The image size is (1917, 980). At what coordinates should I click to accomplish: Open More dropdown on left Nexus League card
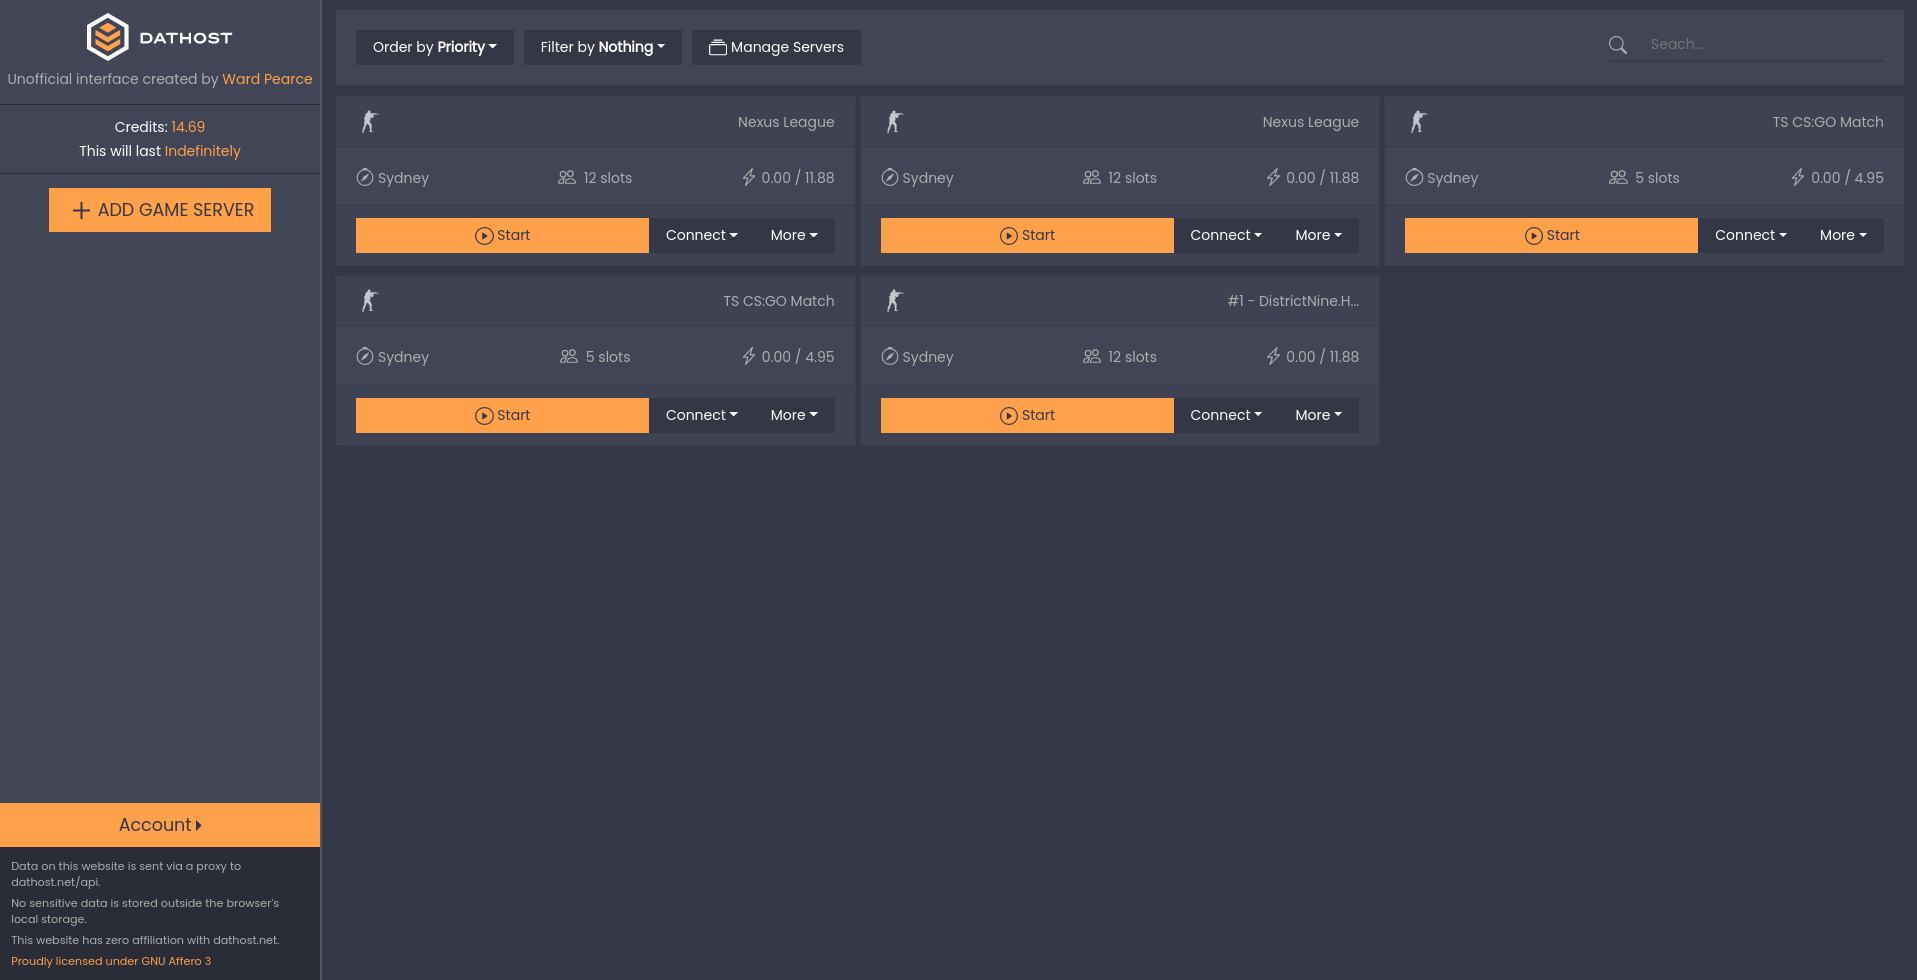point(794,235)
